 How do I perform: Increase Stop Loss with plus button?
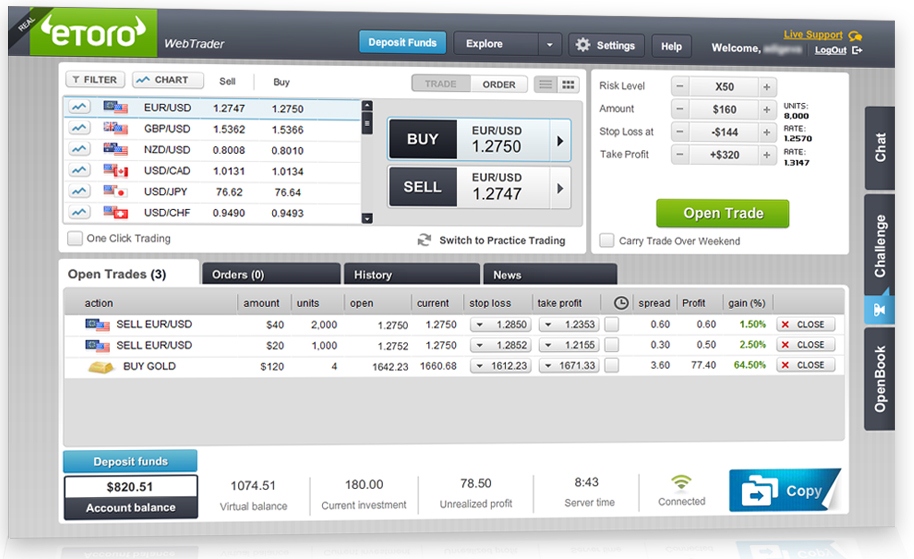click(x=767, y=132)
